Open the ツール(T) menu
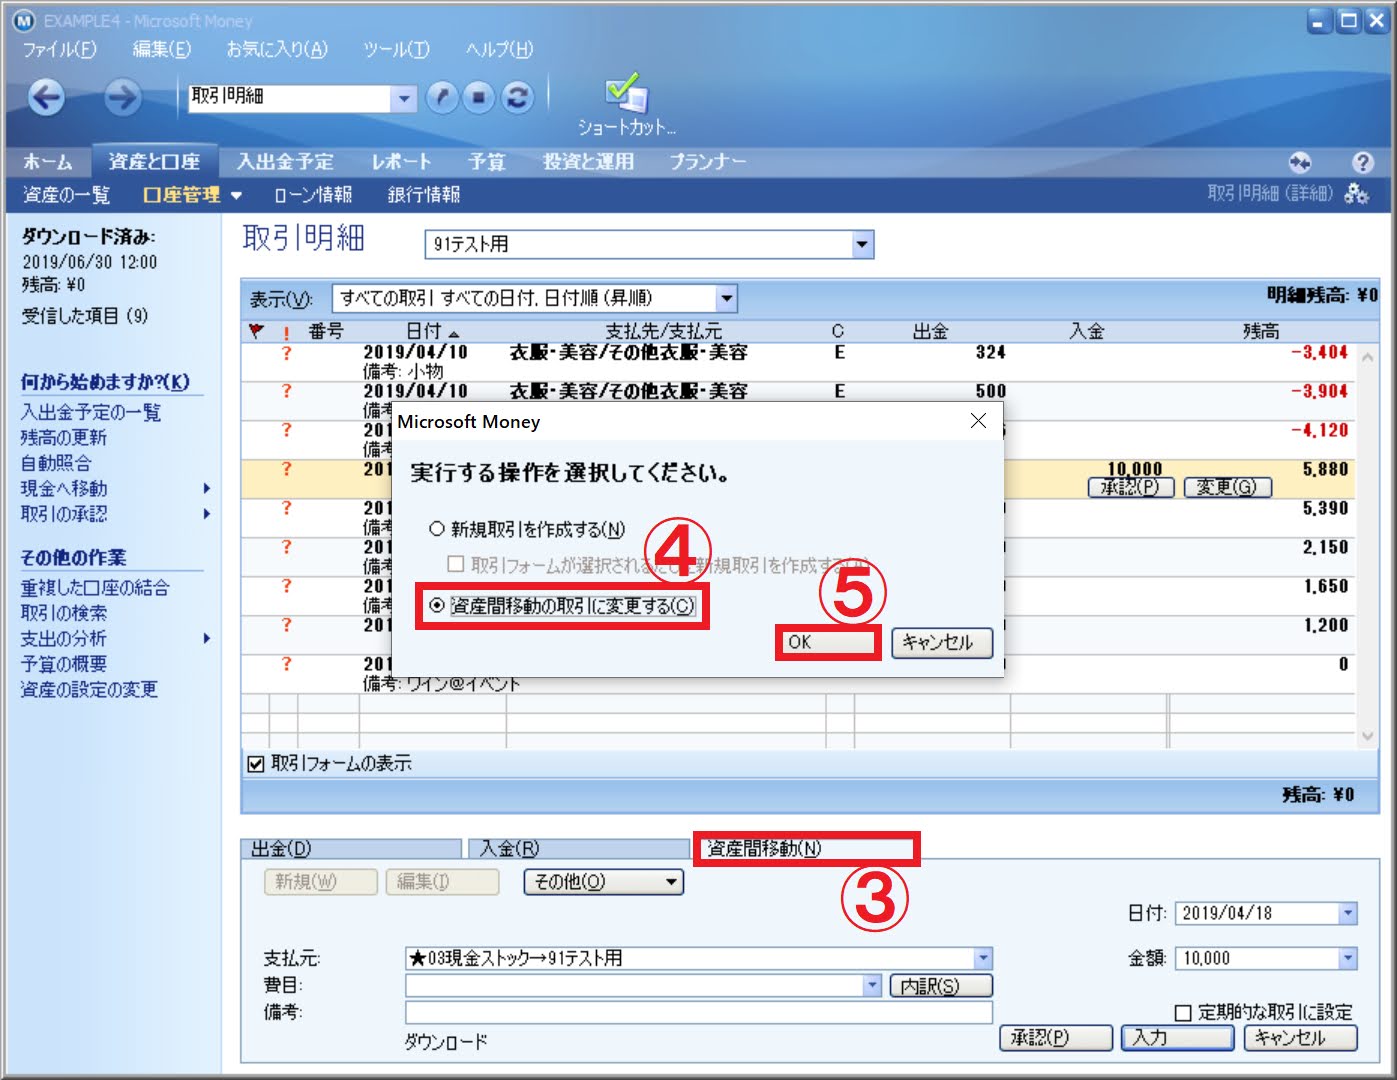 click(396, 49)
